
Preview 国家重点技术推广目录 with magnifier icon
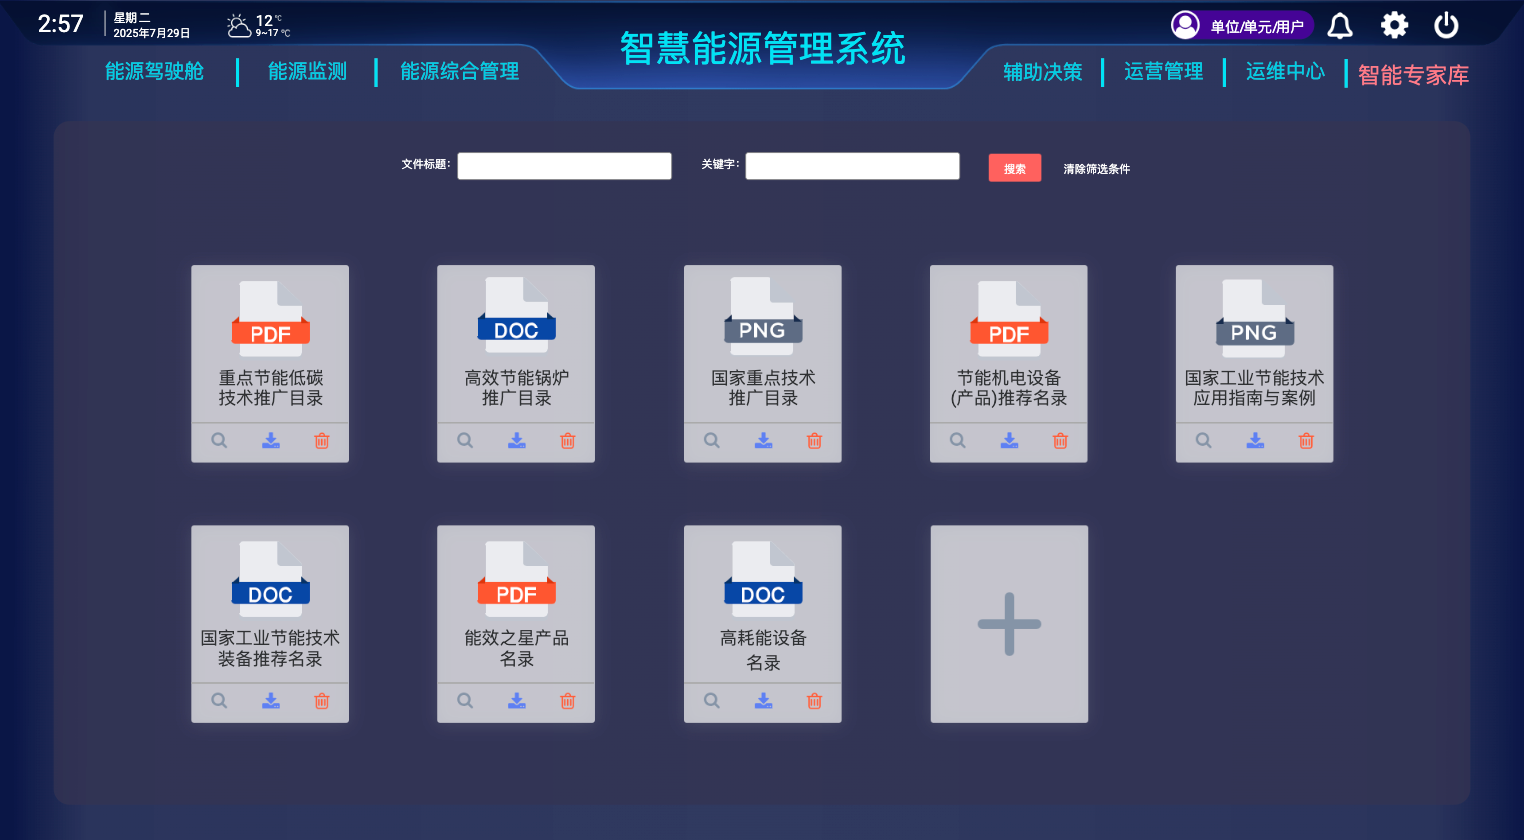click(712, 440)
